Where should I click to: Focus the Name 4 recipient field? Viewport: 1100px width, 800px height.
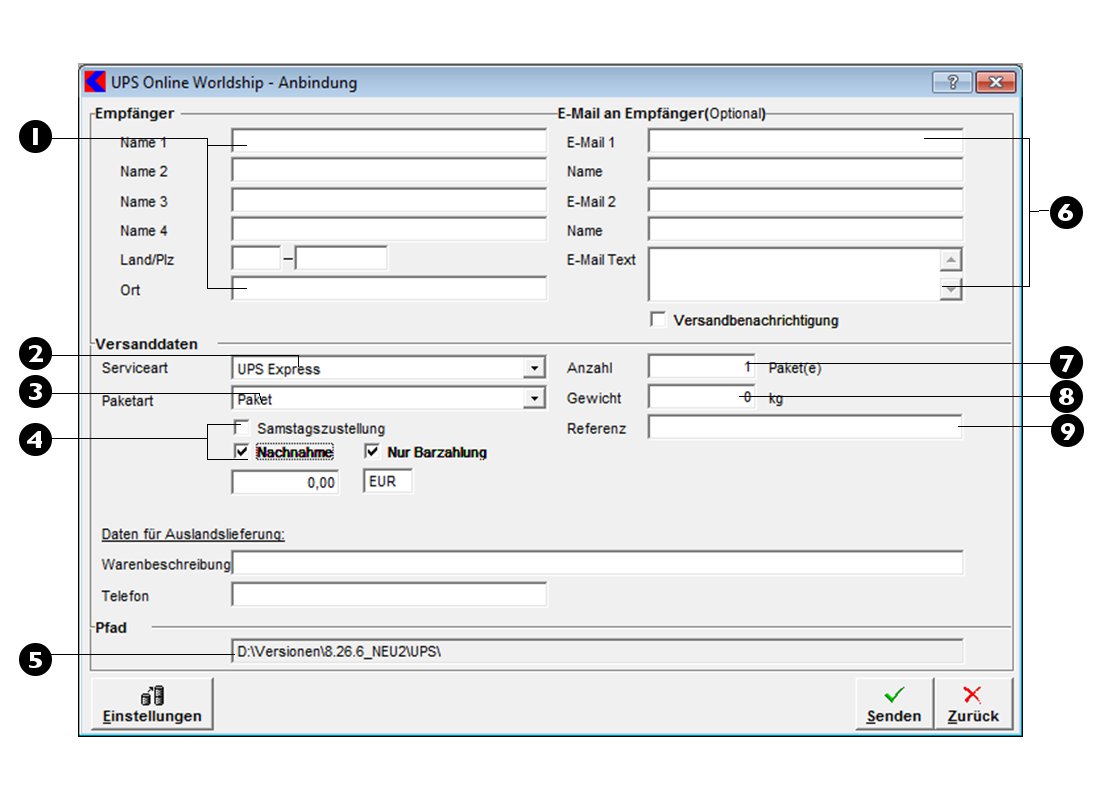pyautogui.click(x=389, y=230)
